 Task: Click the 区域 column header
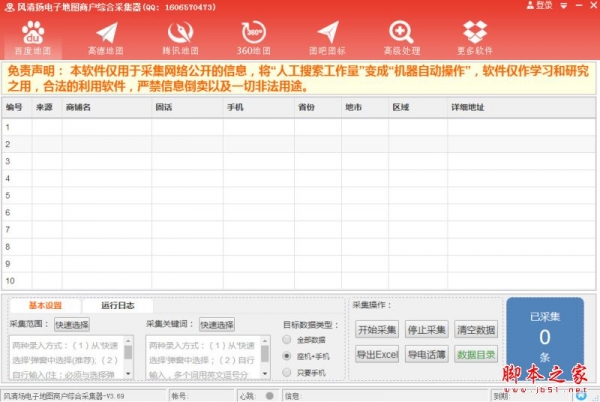pyautogui.click(x=418, y=107)
